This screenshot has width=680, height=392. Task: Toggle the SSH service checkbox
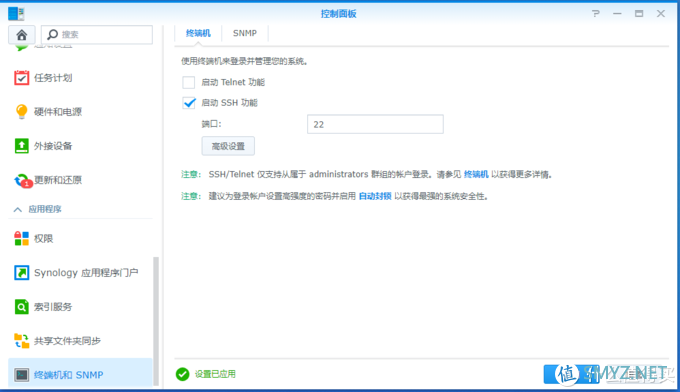(189, 103)
